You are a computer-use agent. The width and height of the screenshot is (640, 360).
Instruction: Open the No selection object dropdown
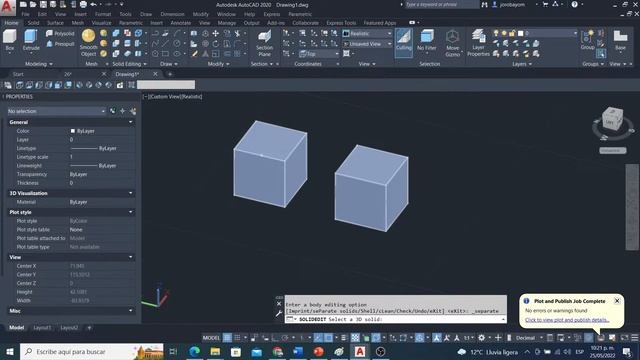[56, 111]
